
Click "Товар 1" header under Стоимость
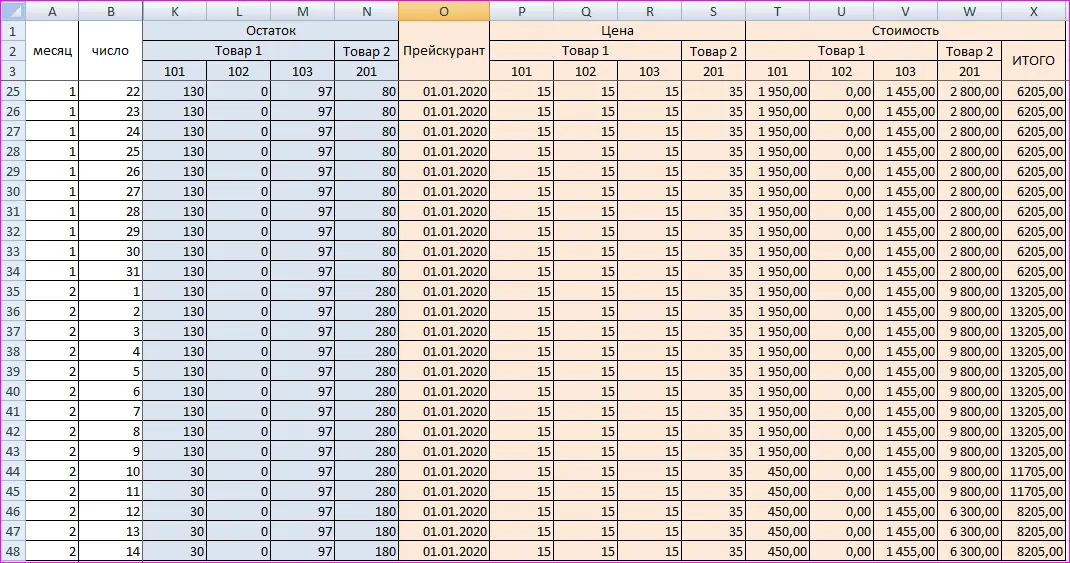(x=841, y=51)
